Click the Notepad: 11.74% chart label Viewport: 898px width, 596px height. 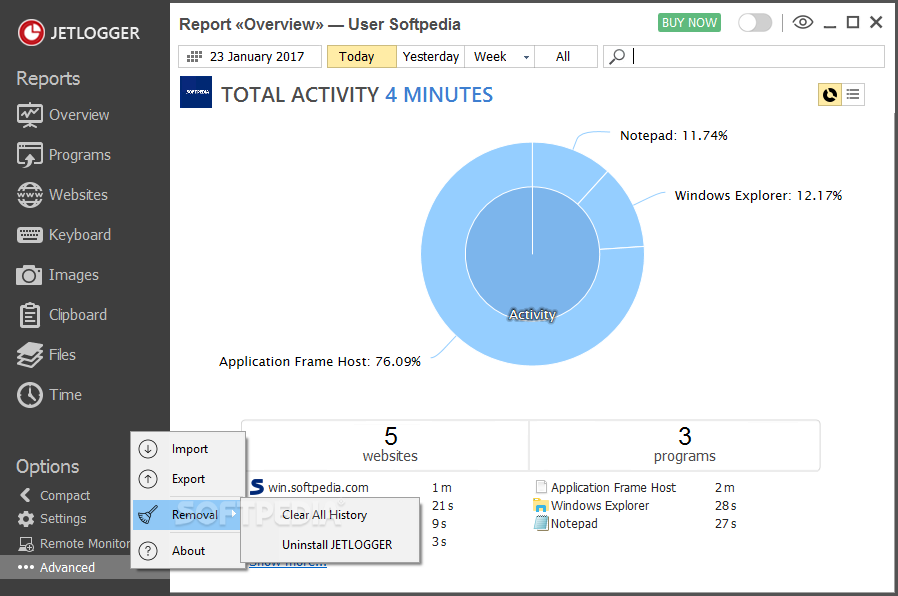pos(674,136)
